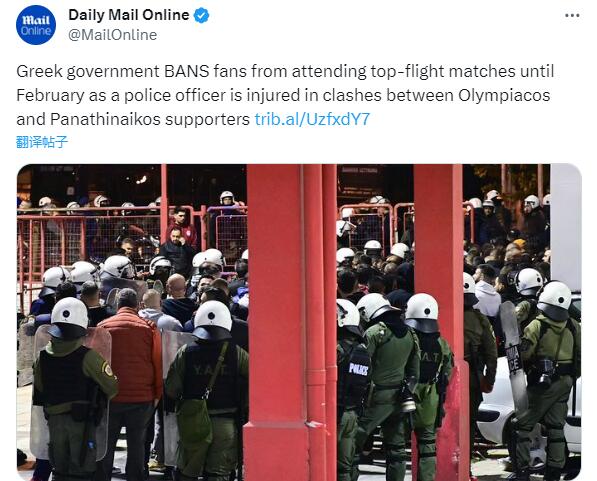Open the trib.al/UzfxdY7 link
The width and height of the screenshot is (597, 481).
click(x=312, y=119)
